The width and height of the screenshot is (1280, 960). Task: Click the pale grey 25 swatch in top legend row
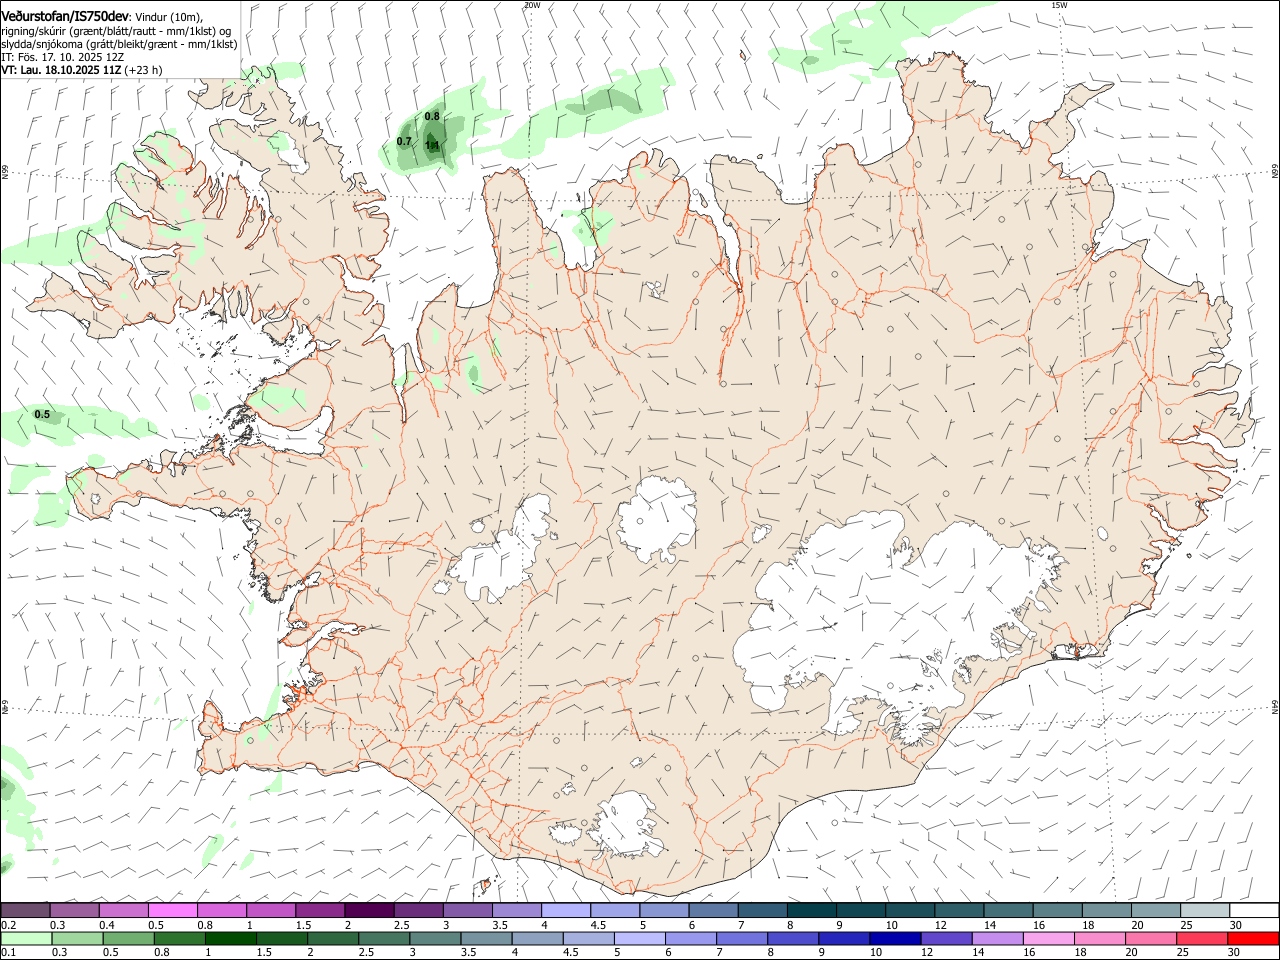click(x=1205, y=910)
